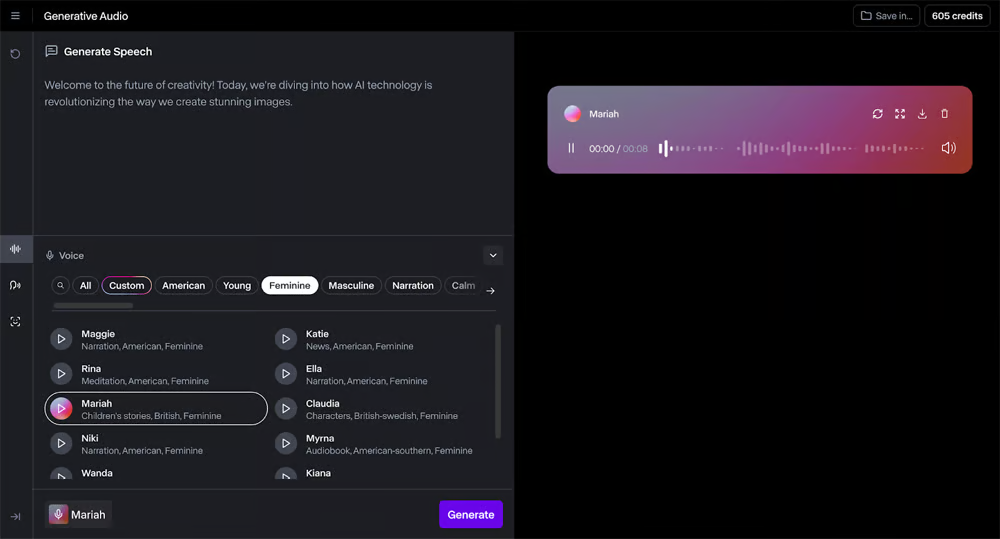Click the audio waveform to seek
The image size is (1000, 539).
click(x=790, y=148)
